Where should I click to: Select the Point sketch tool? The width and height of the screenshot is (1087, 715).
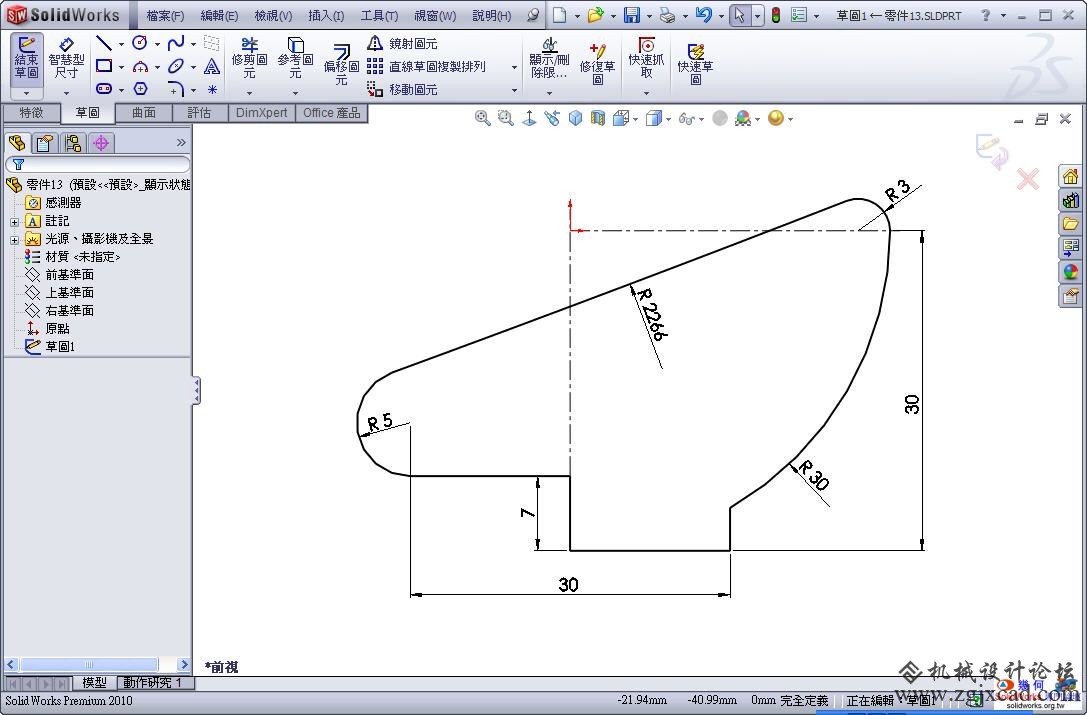coord(212,89)
